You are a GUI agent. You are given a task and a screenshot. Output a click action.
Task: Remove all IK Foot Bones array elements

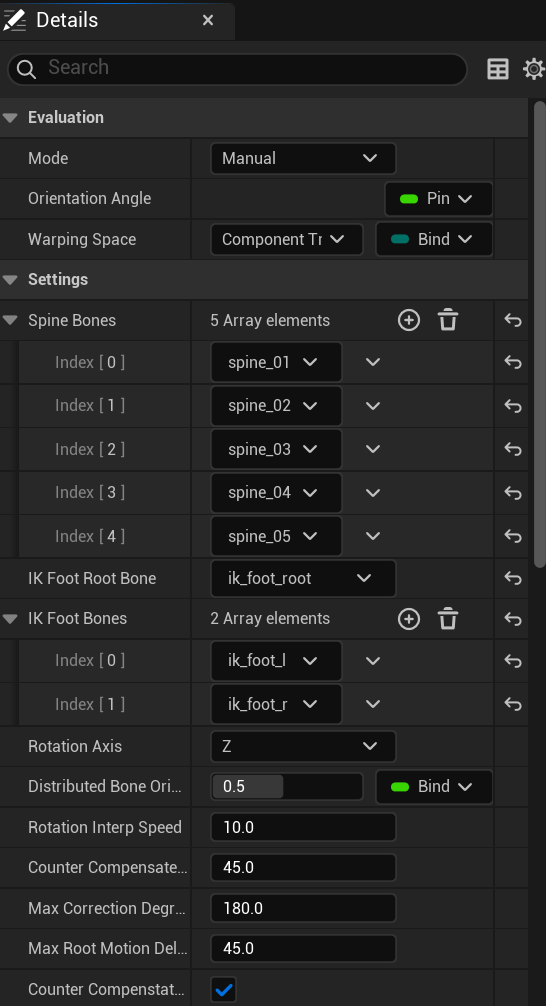coord(448,618)
